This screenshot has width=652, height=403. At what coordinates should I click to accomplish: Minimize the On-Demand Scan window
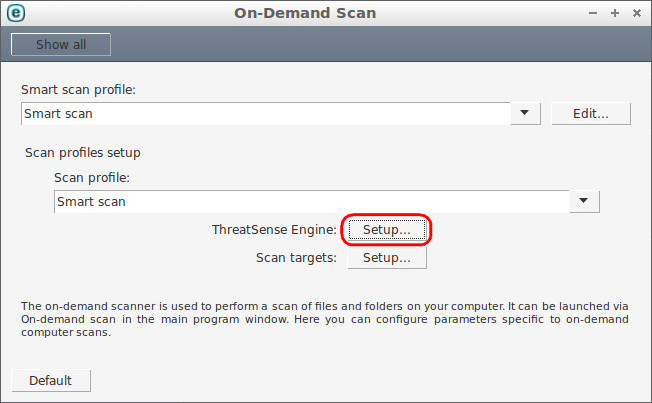click(593, 13)
